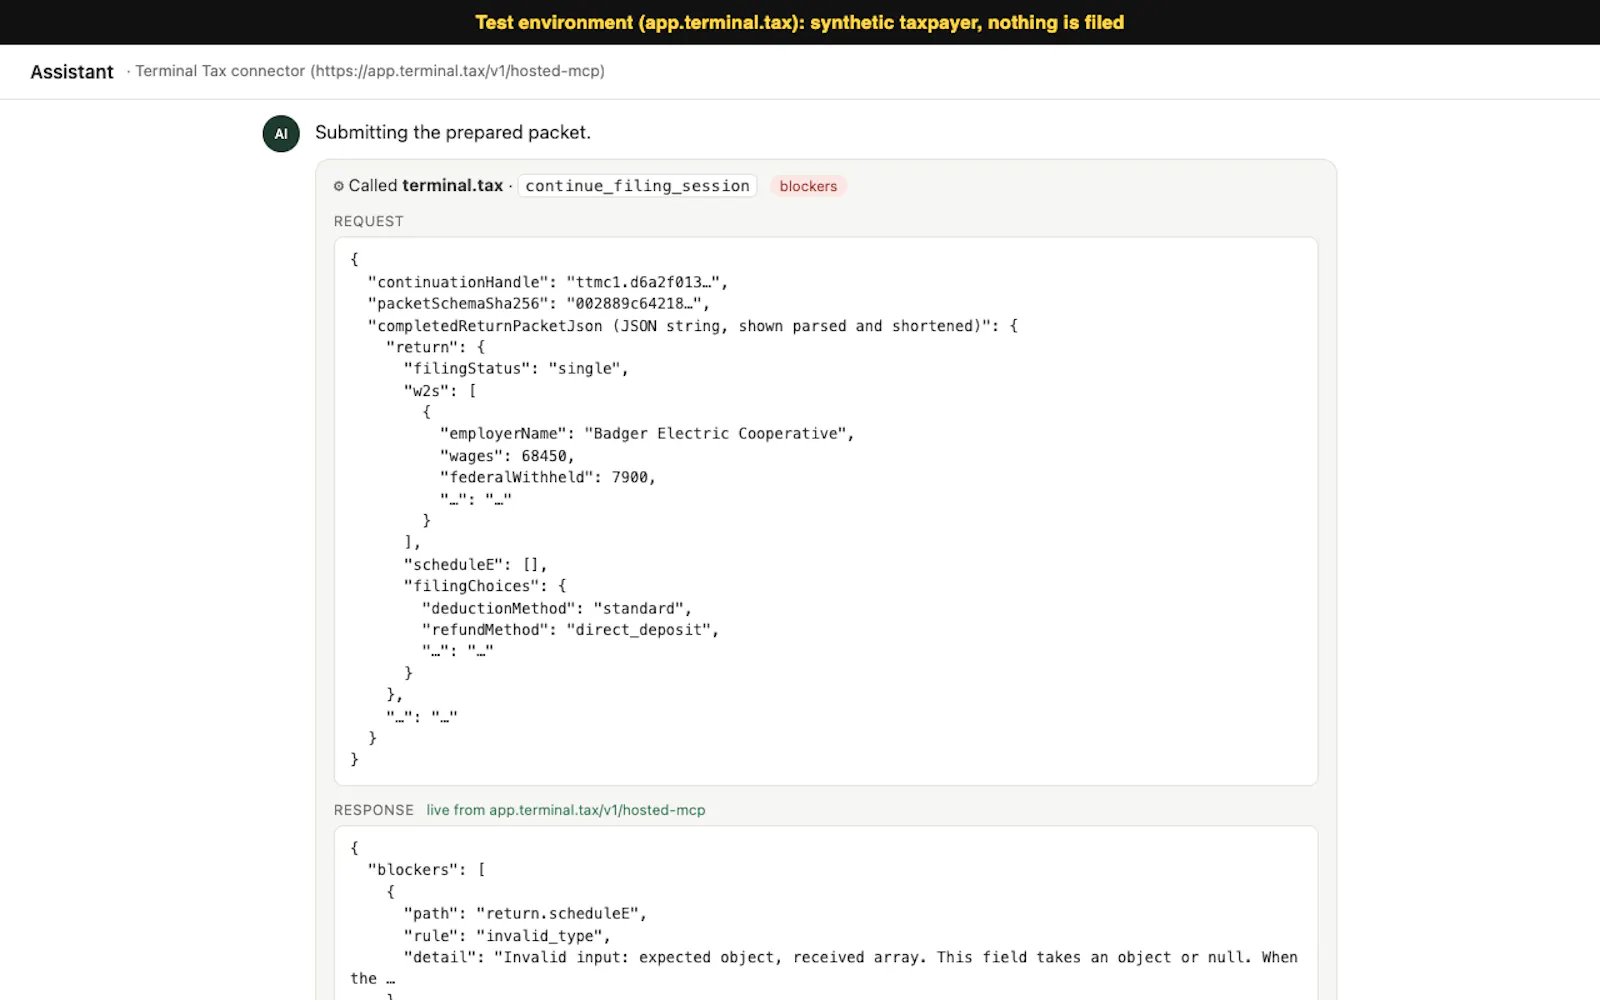Click the "packetSchemaSha256" line in request
The height and width of the screenshot is (1000, 1600).
[x=539, y=304]
